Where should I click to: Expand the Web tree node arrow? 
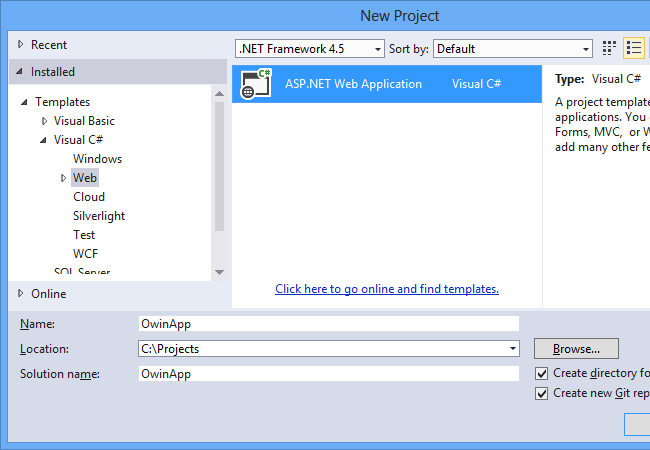[x=63, y=178]
